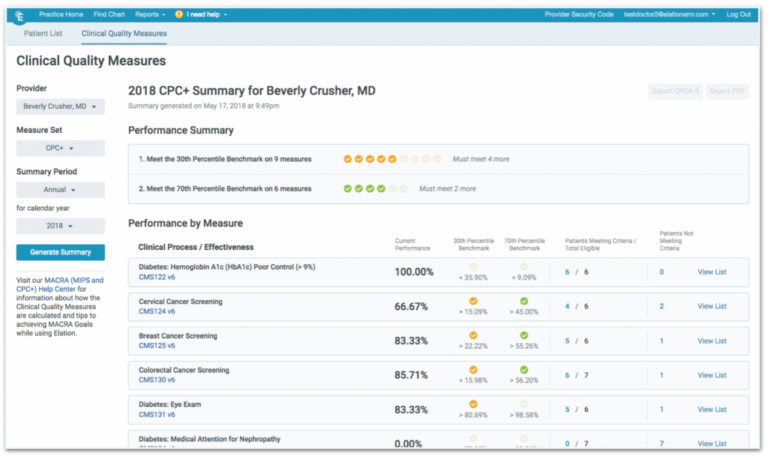Open the Measure Set CPC+ dropdown
Viewport: 768px width, 457px height.
click(x=60, y=148)
